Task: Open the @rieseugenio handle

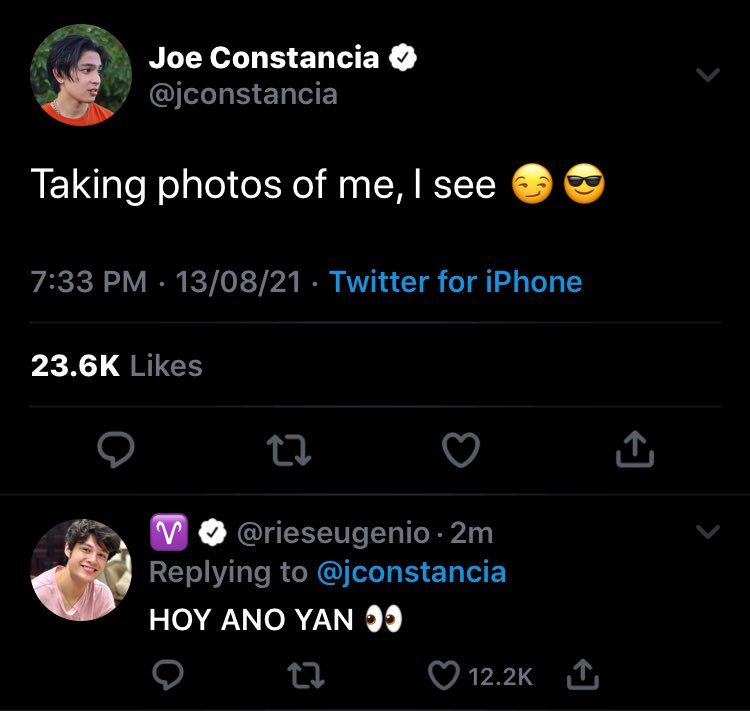Action: (333, 533)
